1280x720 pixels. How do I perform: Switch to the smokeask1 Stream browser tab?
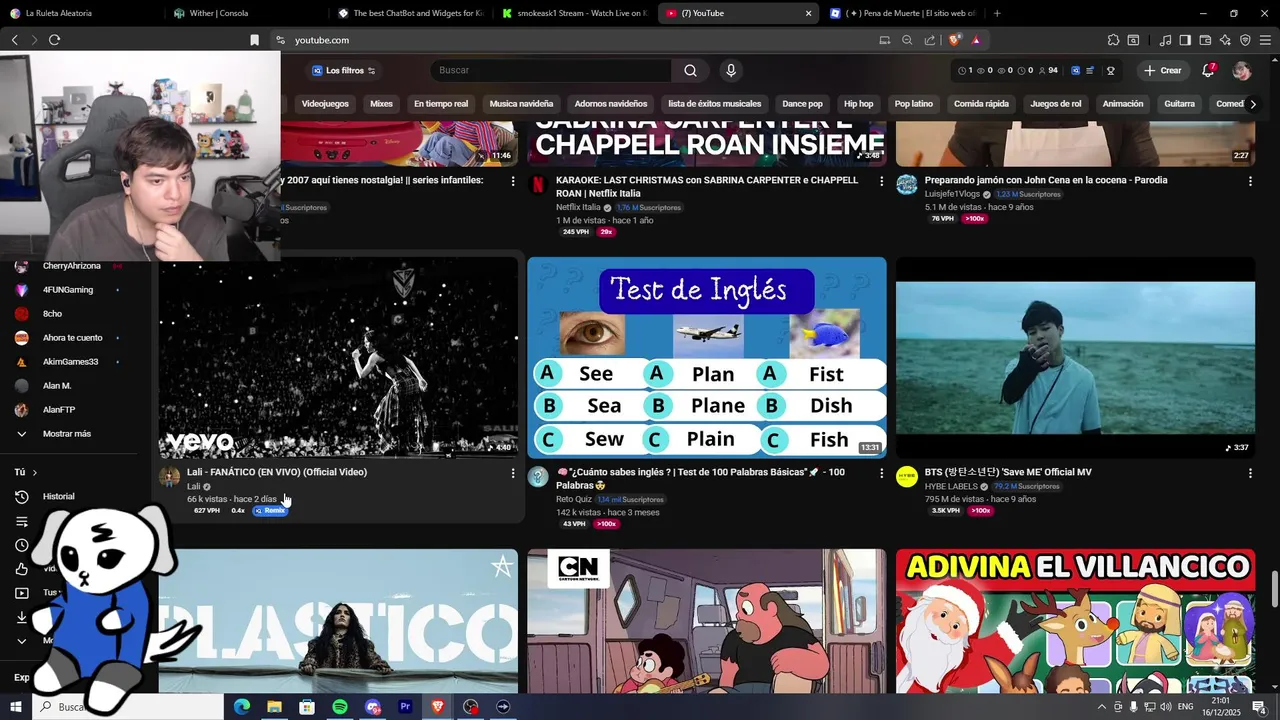click(575, 13)
